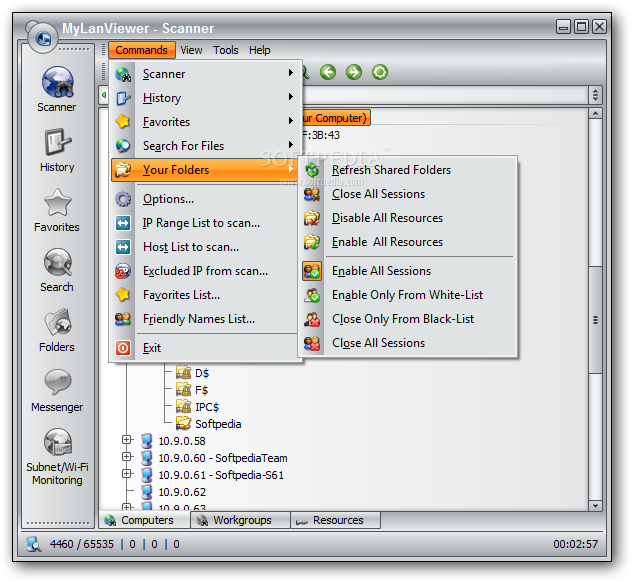Screen dimensions: 632x582
Task: Click the IP Range List arrows icon
Action: [x=123, y=223]
